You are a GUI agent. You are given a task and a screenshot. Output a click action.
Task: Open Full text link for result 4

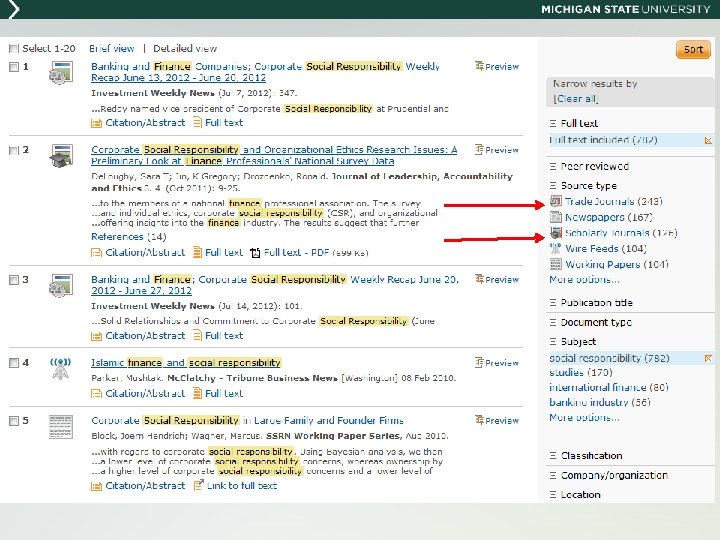pos(224,394)
